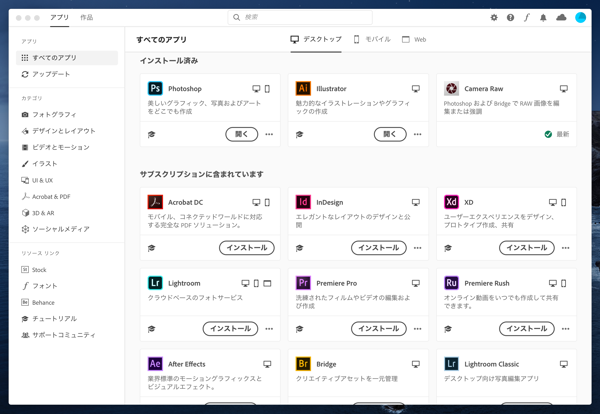600x414 pixels.
Task: Install Premiere Rush with インストール button
Action: 527,329
